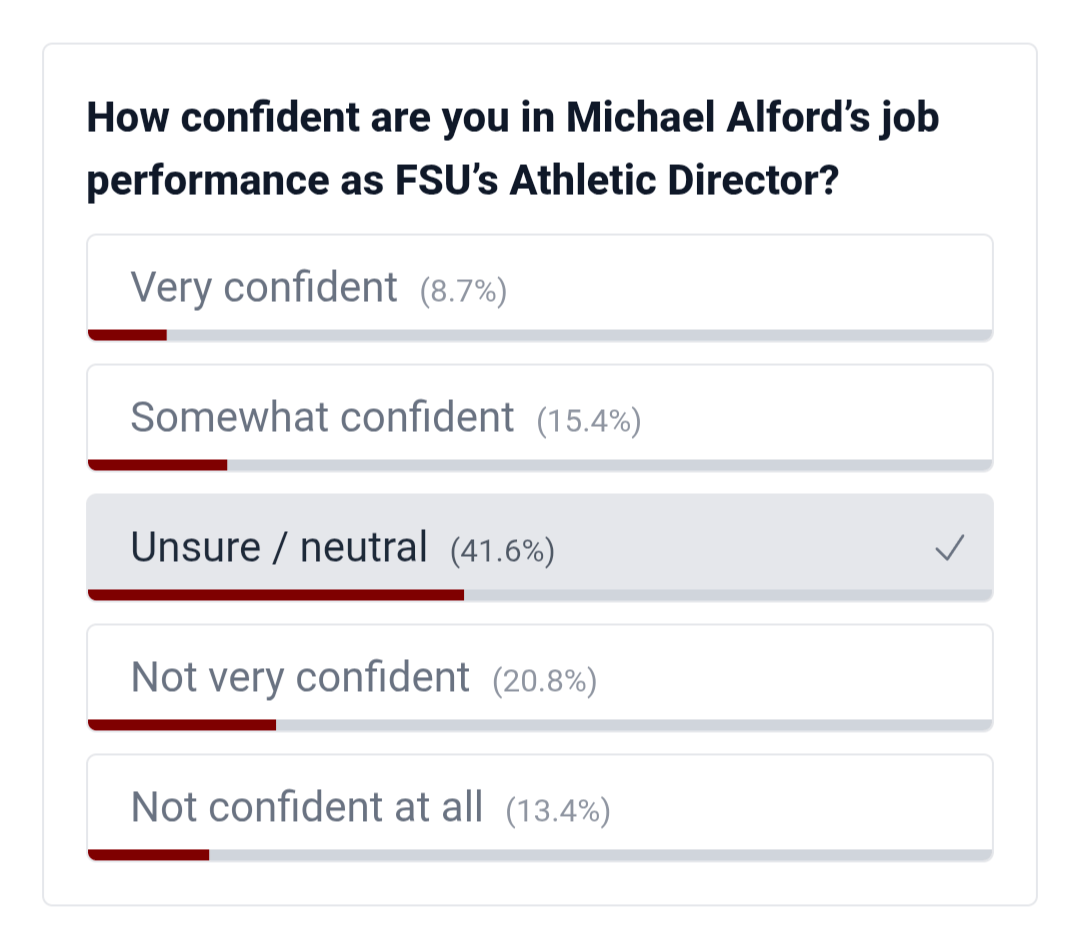Click the gray unfilled bar of Unsure / neutral
Viewport: 1080px width, 943px height.
click(x=728, y=595)
